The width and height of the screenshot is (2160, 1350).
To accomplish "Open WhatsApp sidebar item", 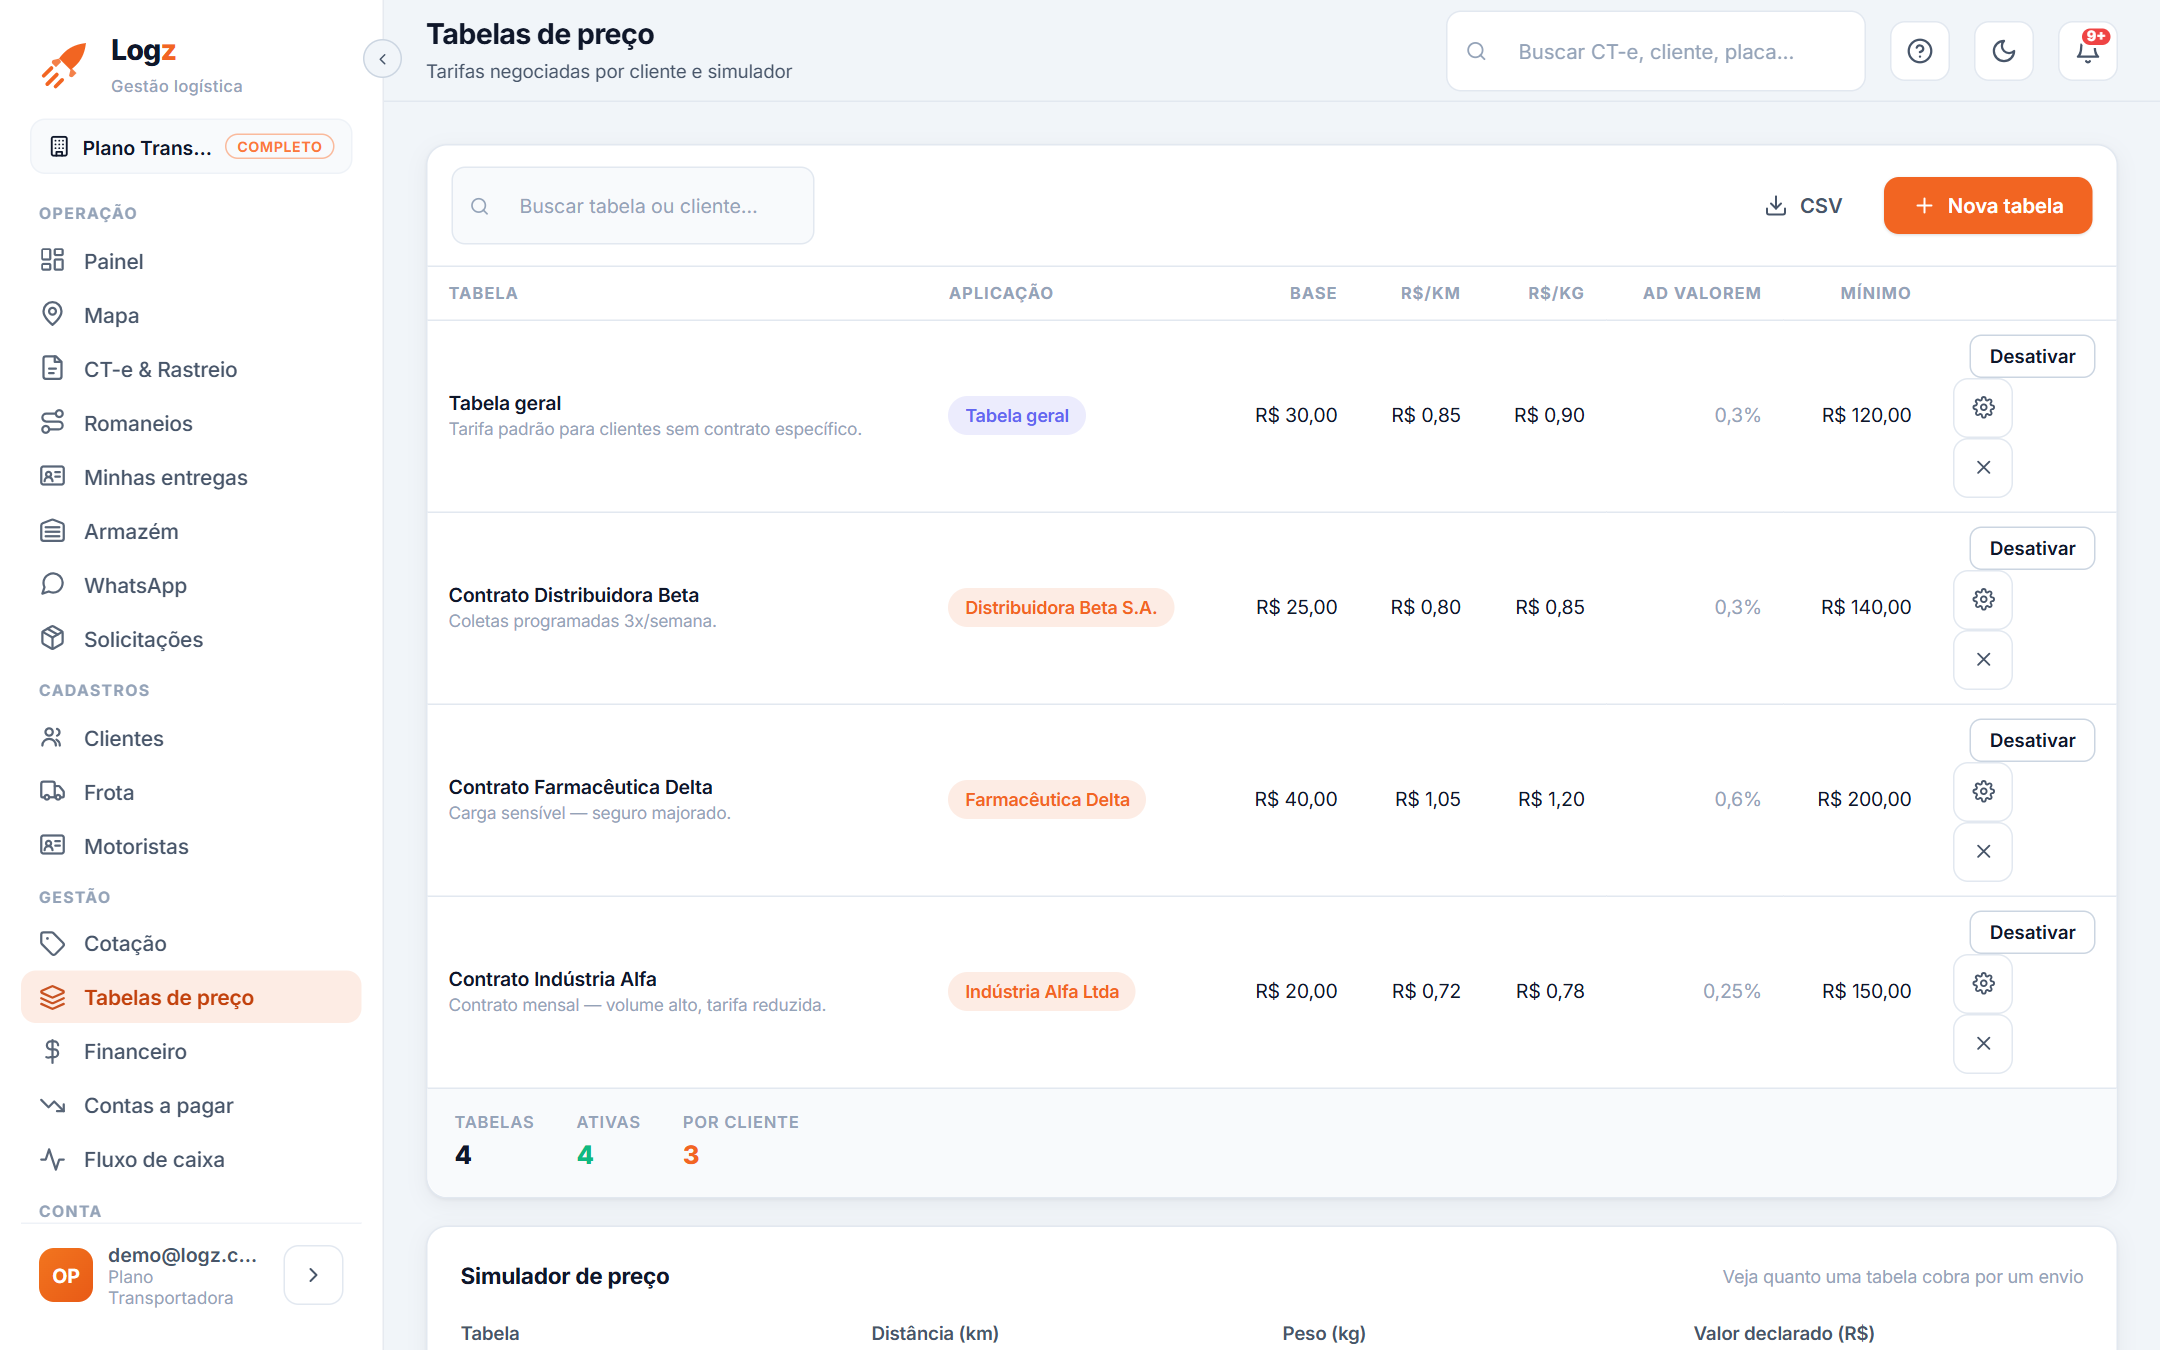I will (x=191, y=585).
